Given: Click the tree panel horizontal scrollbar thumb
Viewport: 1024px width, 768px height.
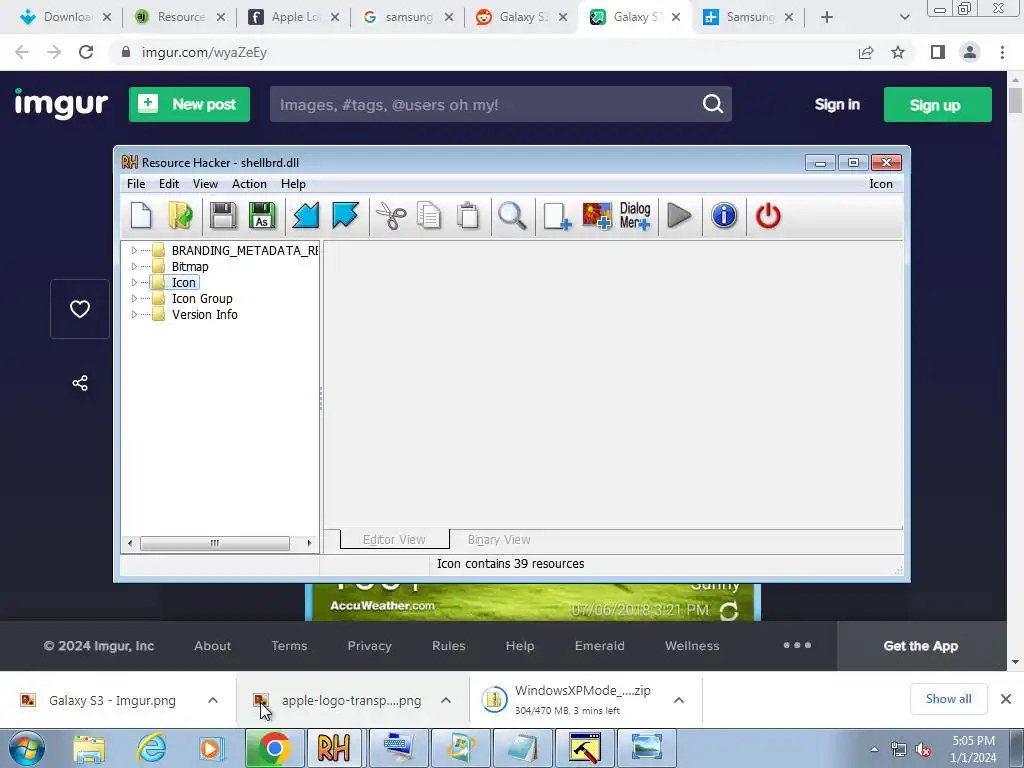Looking at the screenshot, I should tap(215, 543).
